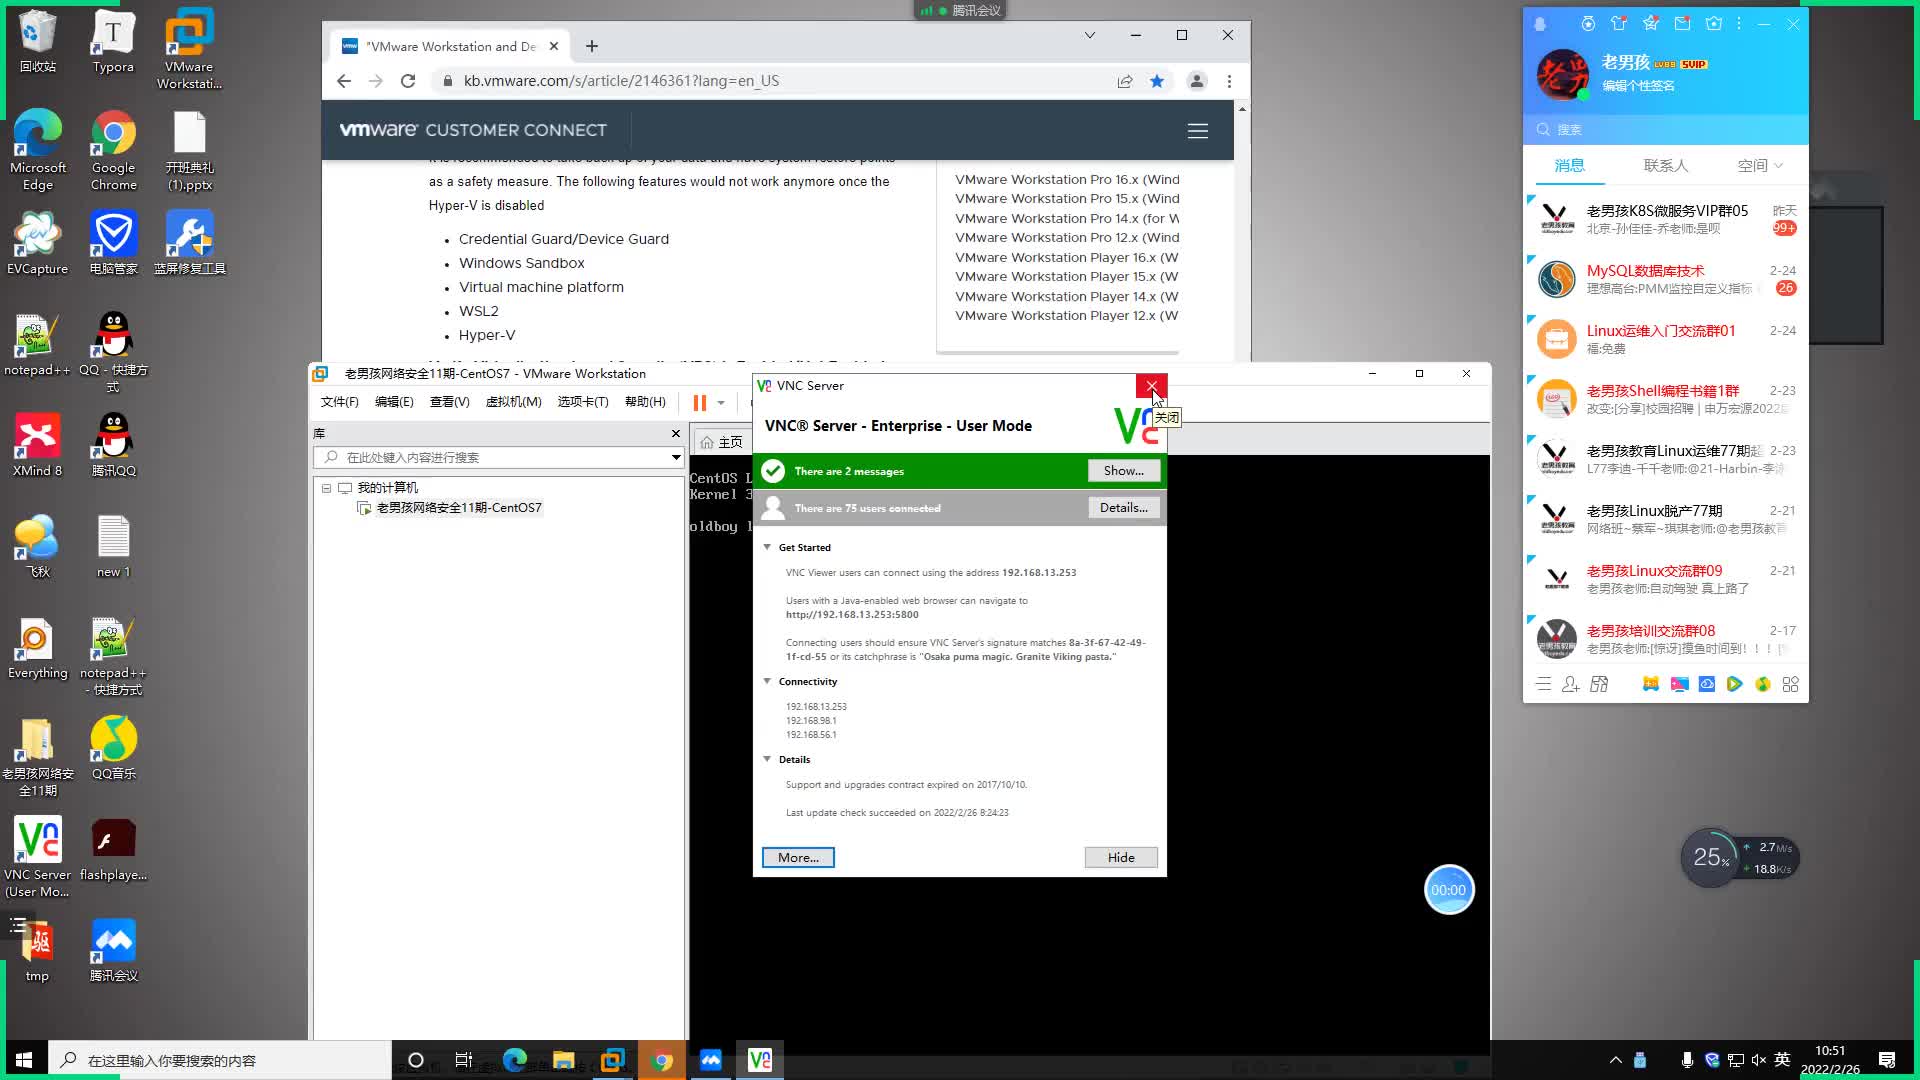Switch the 英 input method indicator
Viewport: 1920px width, 1080px height.
point(1782,1060)
